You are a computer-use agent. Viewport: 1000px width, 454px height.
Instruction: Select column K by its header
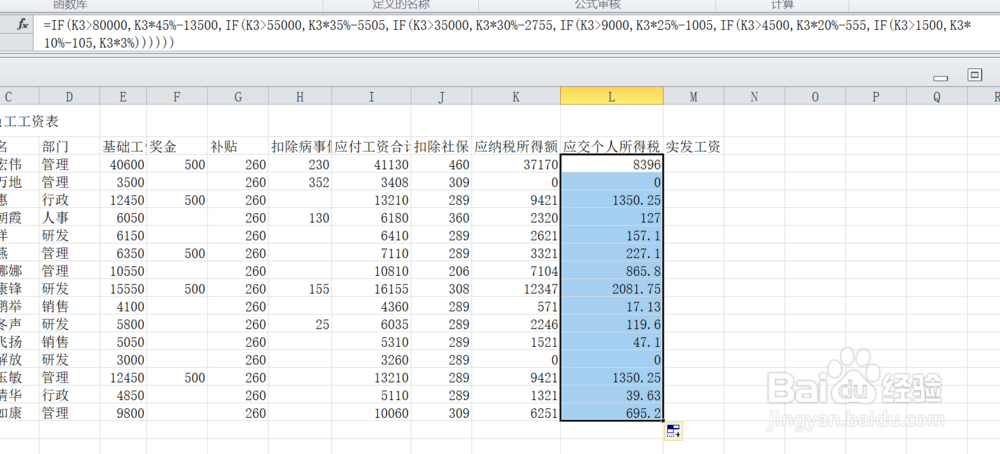pyautogui.click(x=516, y=96)
